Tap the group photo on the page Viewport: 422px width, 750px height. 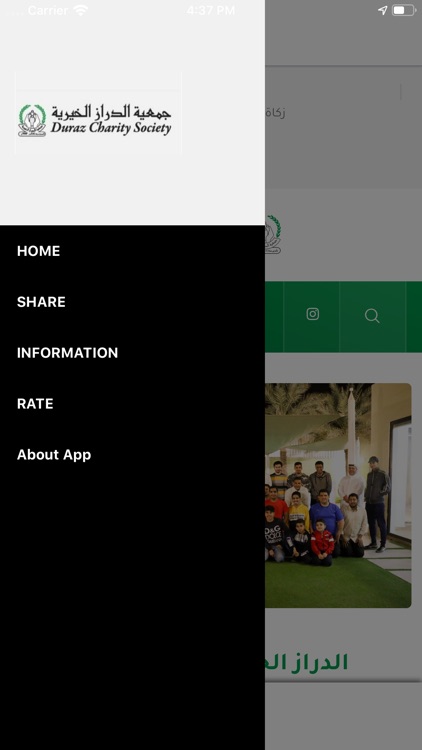[338, 495]
